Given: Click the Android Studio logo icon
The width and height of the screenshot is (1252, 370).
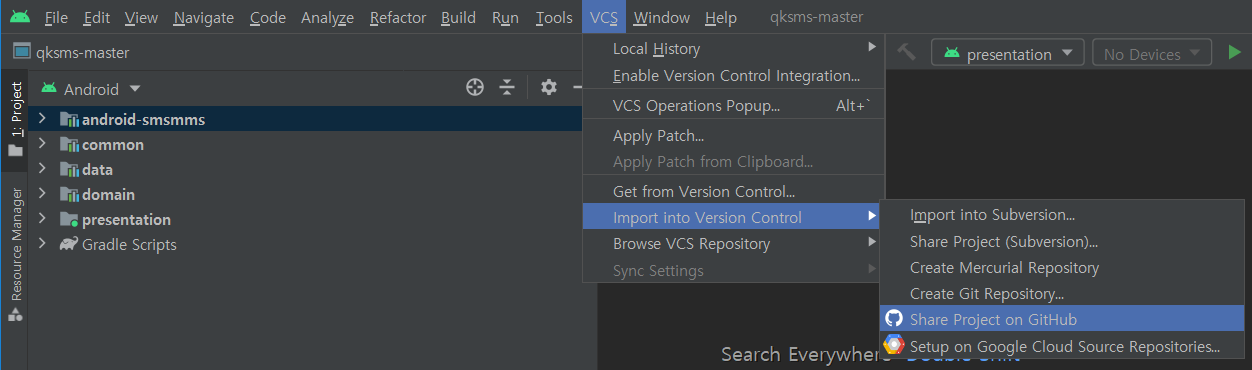Looking at the screenshot, I should pyautogui.click(x=19, y=17).
